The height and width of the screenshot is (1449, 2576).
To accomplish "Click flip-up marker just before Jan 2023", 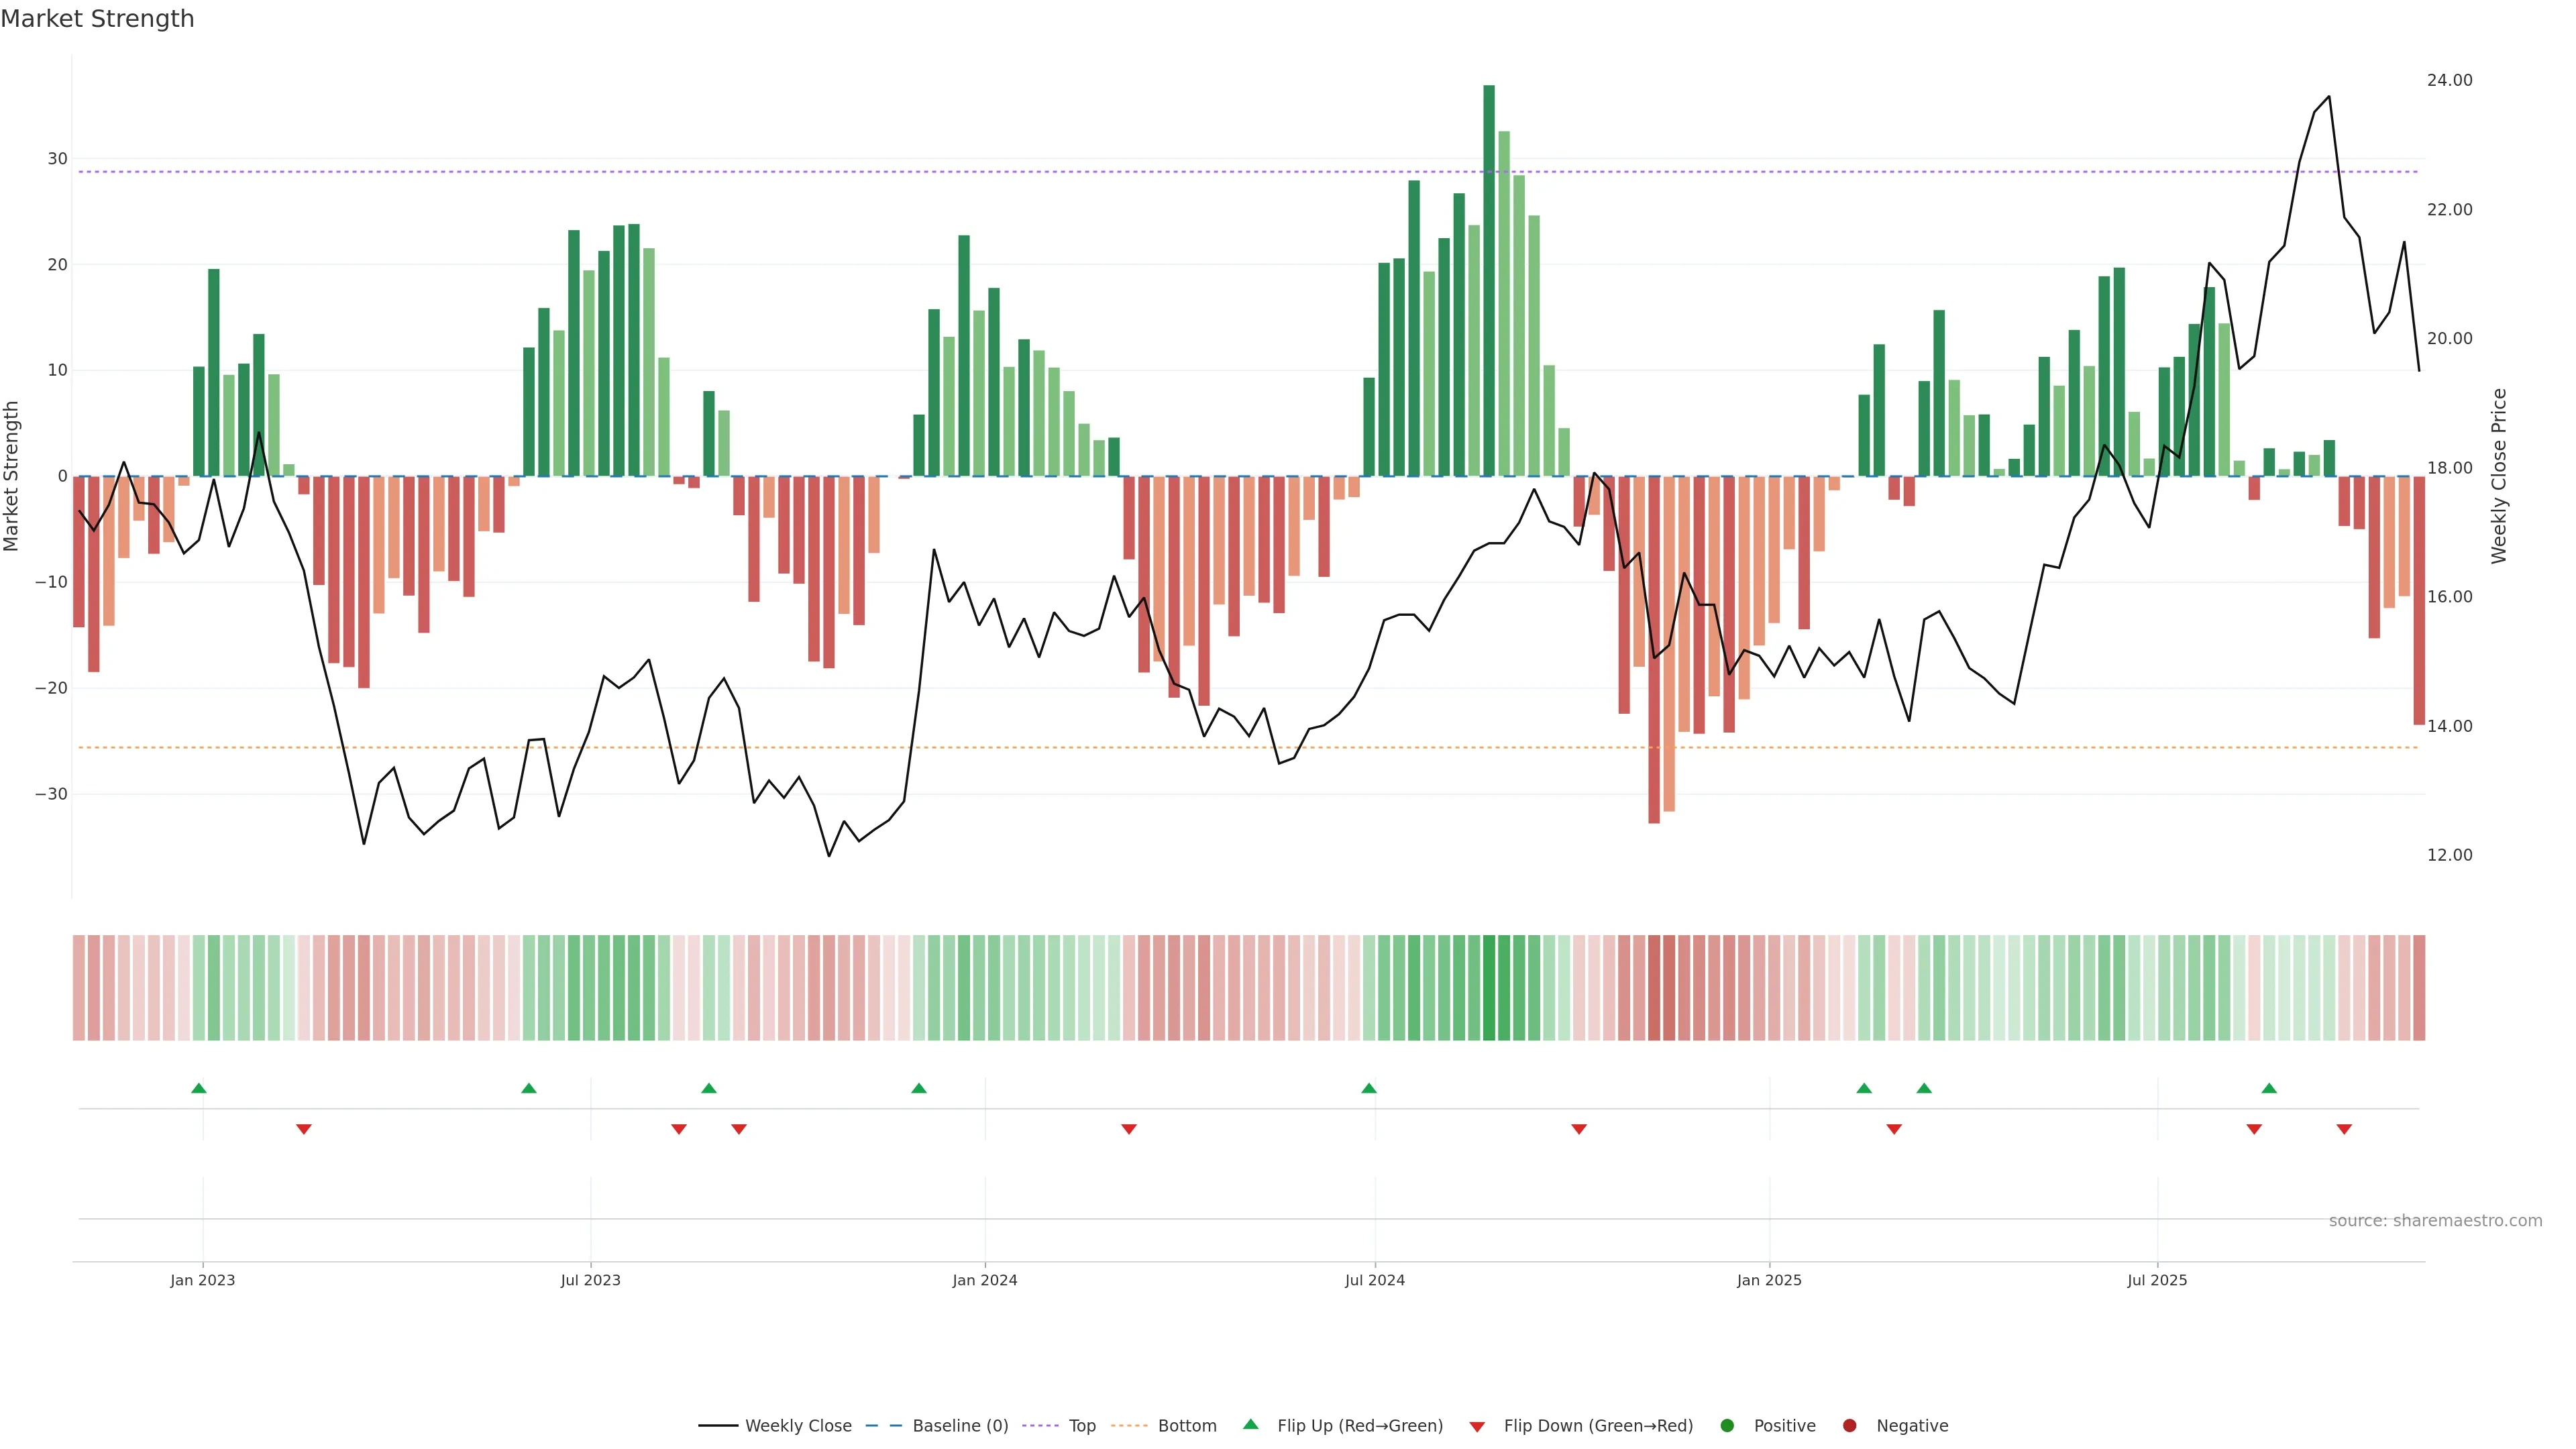I will click(x=199, y=1088).
